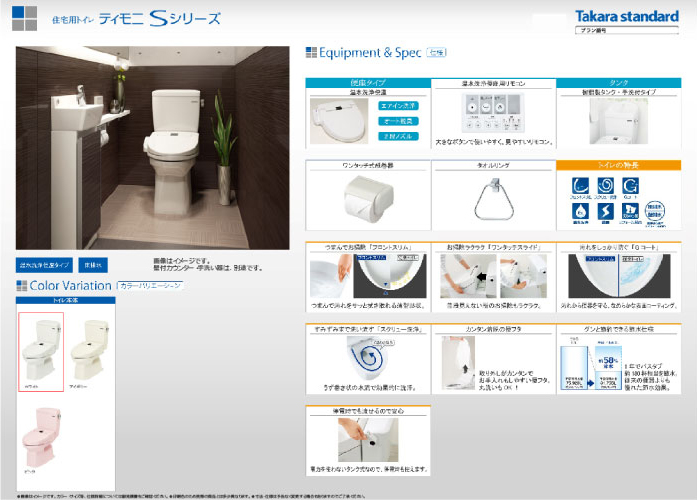The image size is (697, 500).
Task: Select the ivory toilet color variation
Action: [x=90, y=352]
